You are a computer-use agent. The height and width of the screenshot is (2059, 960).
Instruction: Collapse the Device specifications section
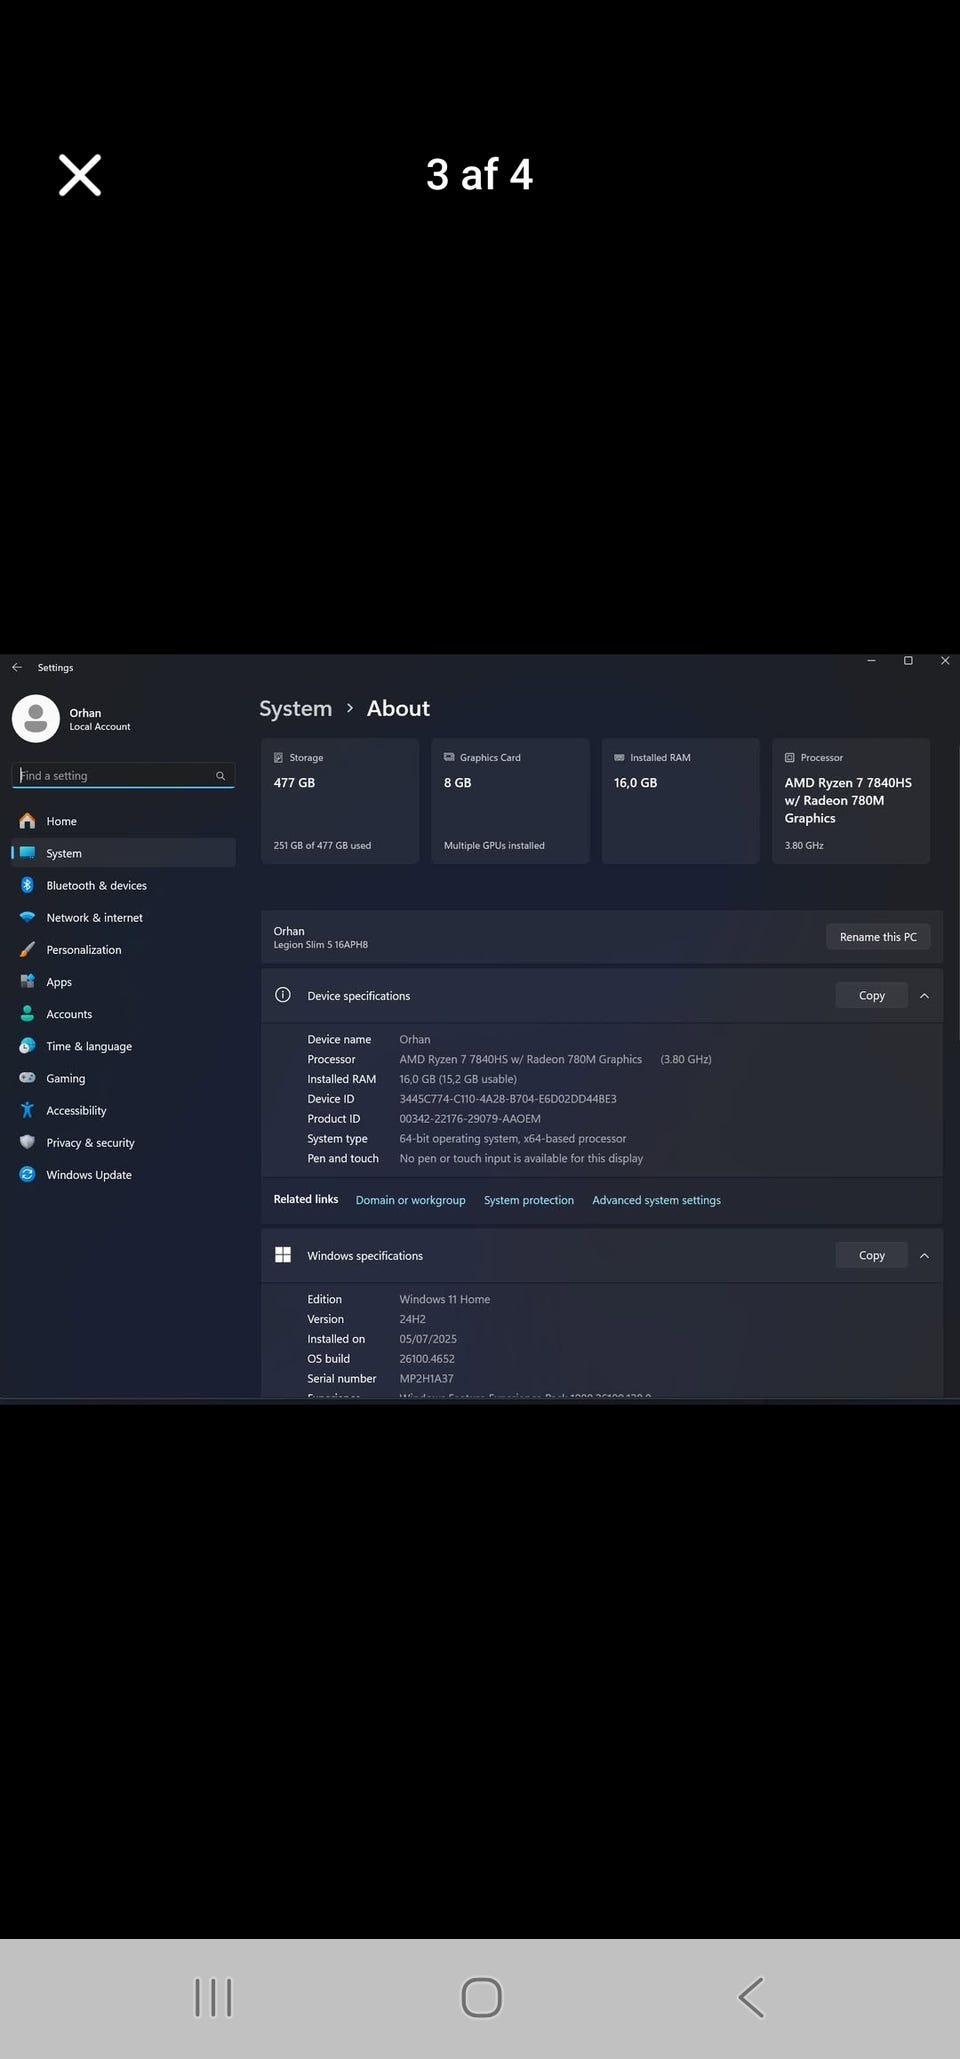pos(924,996)
